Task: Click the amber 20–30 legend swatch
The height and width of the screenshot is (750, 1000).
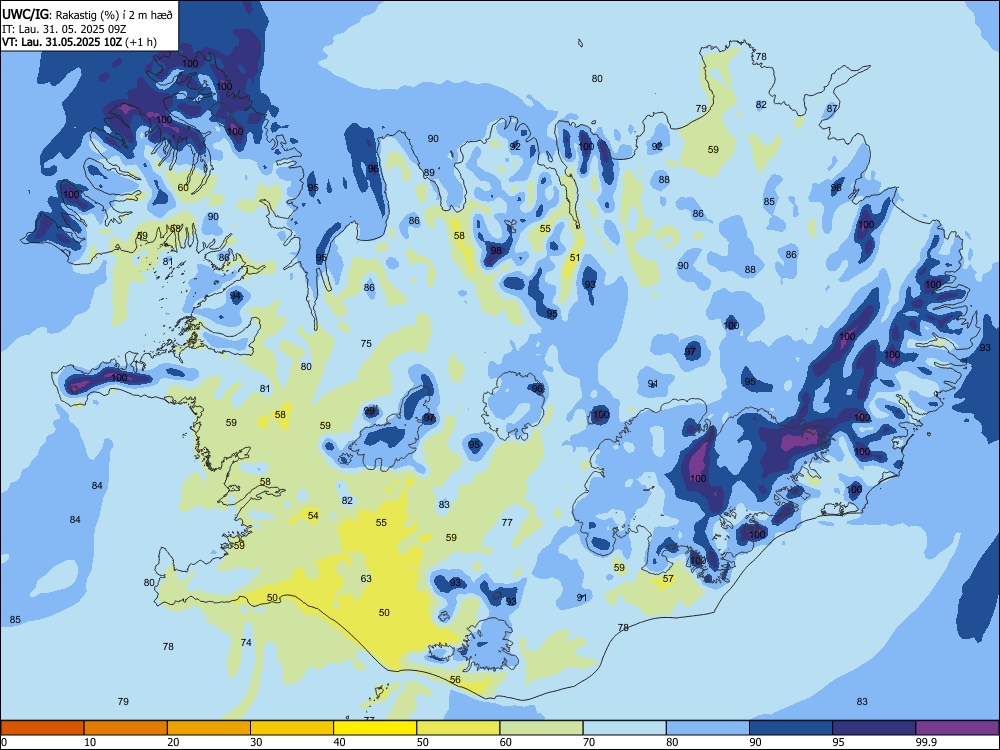Action: [x=209, y=728]
